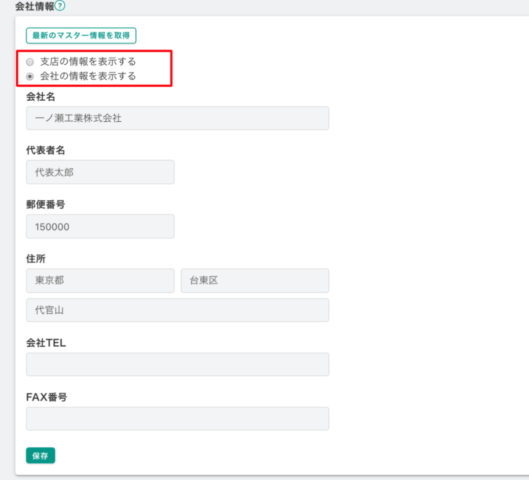Click the 代表者名 field label
Screen dimensions: 529x480
(46, 150)
